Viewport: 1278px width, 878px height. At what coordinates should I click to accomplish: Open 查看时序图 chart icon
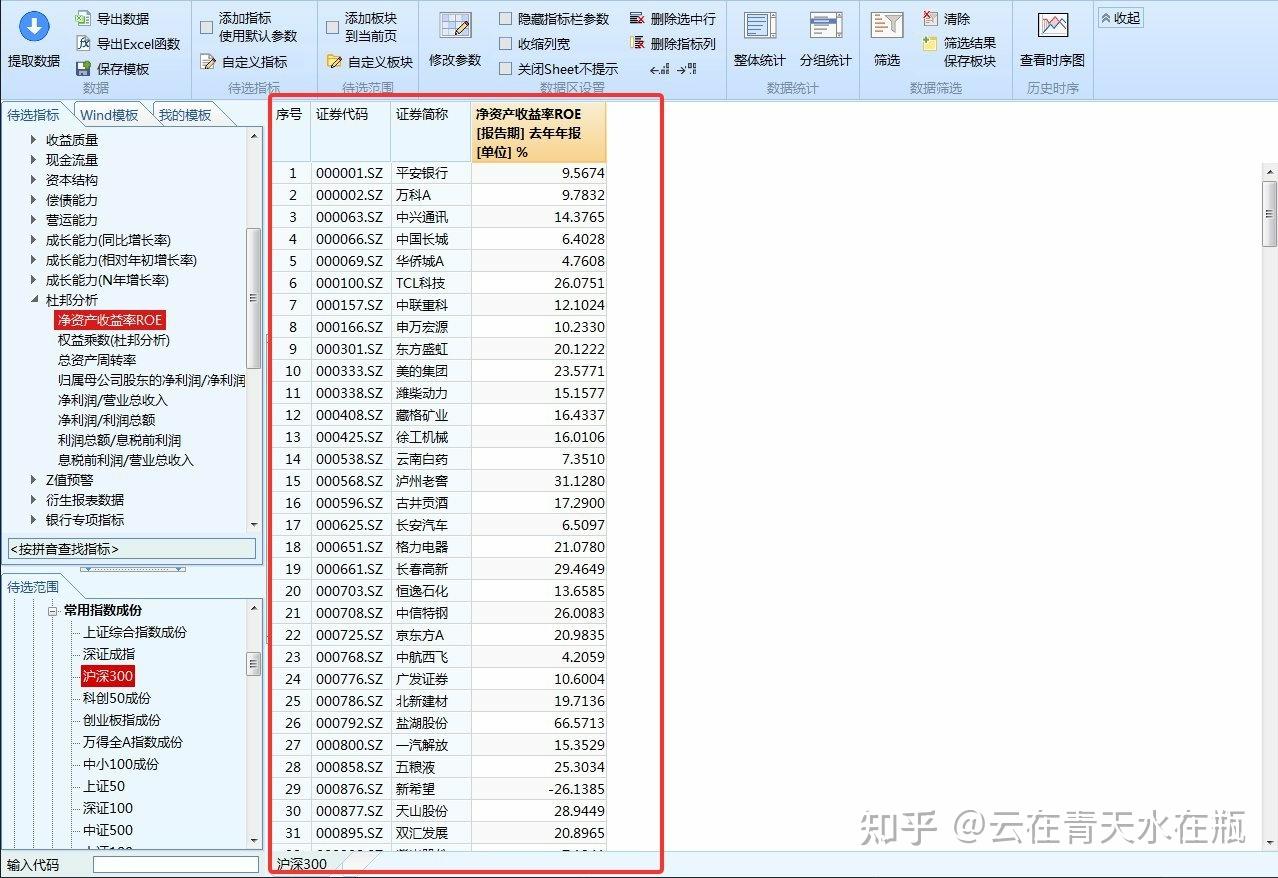click(x=1052, y=27)
